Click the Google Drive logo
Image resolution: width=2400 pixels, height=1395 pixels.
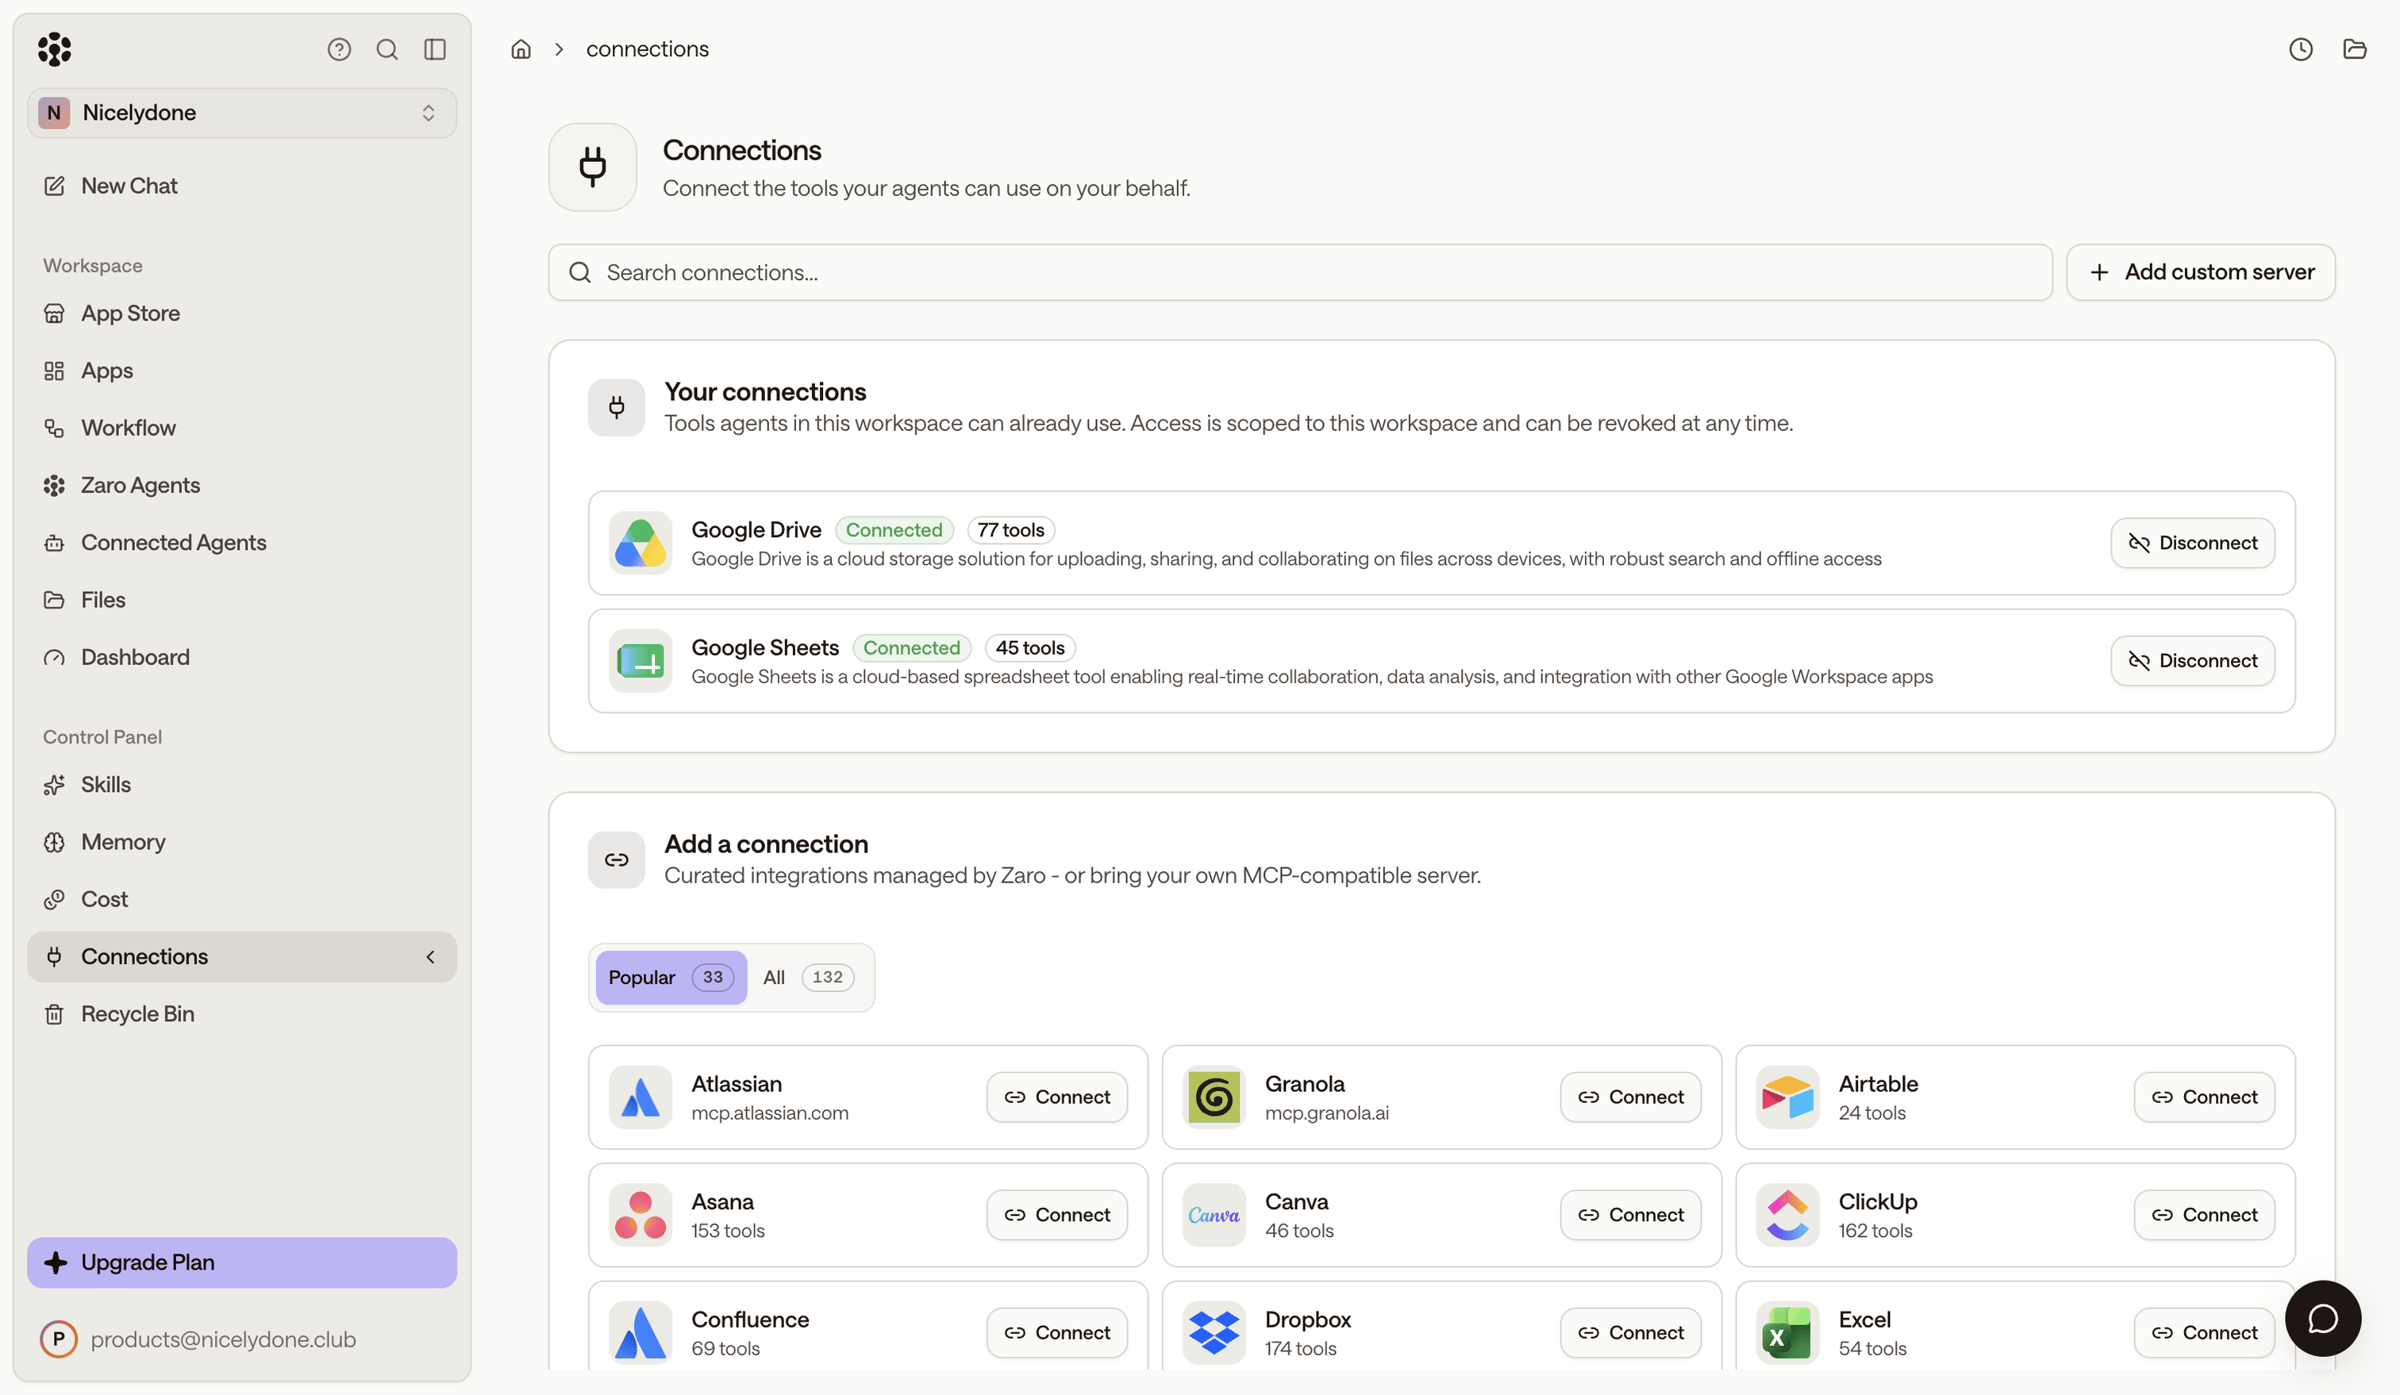point(640,543)
